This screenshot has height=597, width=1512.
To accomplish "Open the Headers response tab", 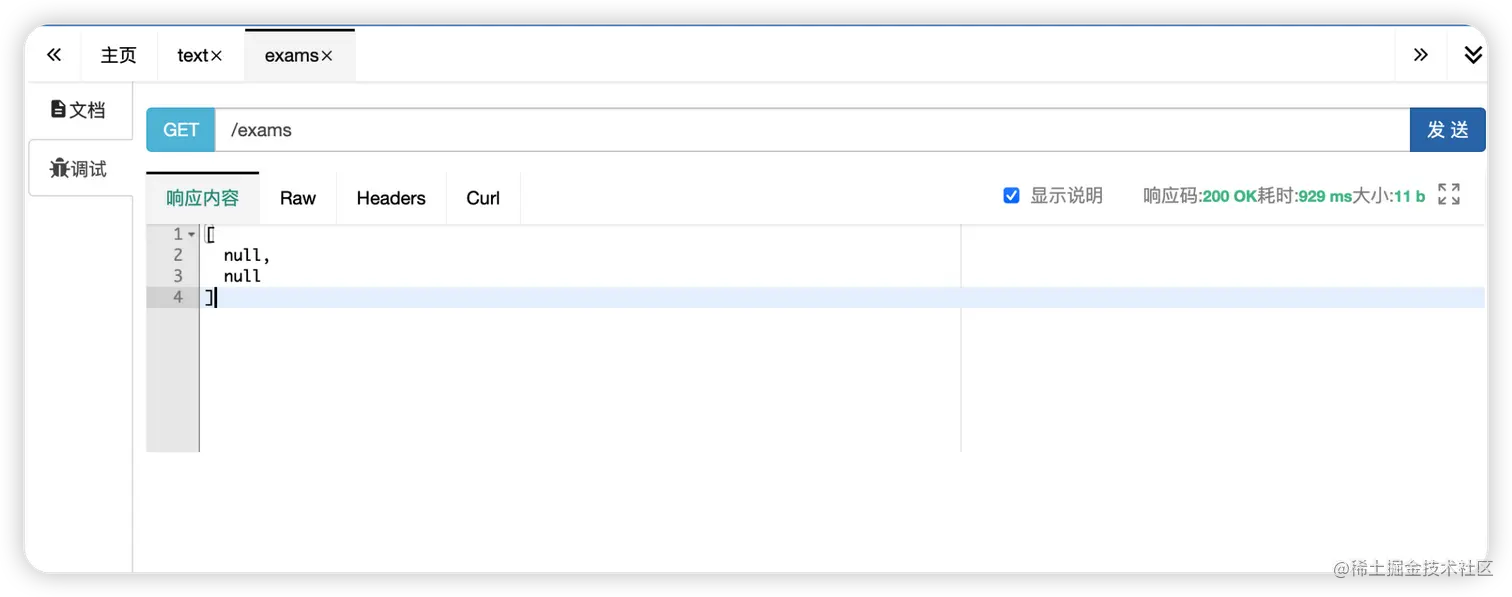I will [391, 198].
